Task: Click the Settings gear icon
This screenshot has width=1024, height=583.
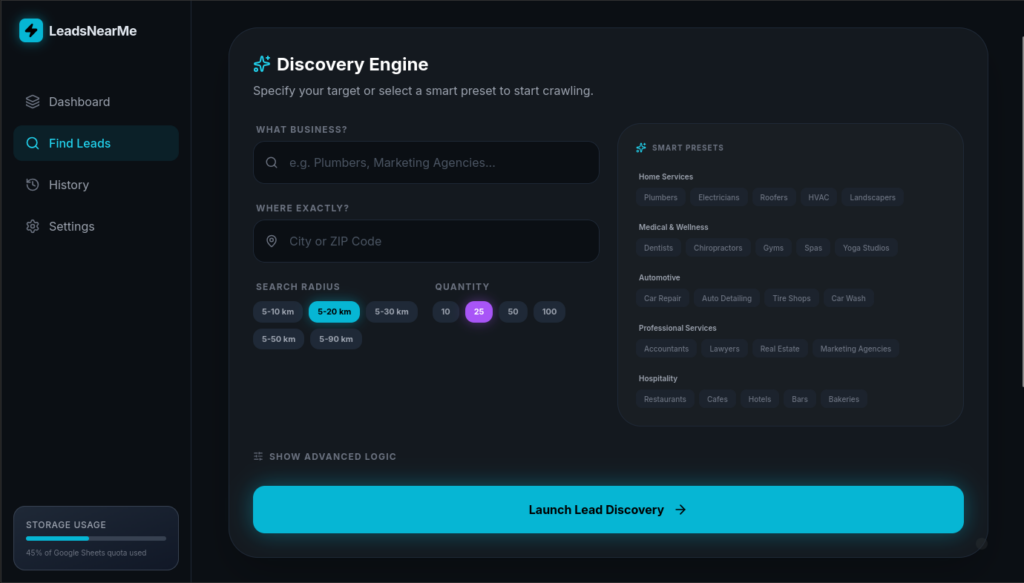Action: 33,227
